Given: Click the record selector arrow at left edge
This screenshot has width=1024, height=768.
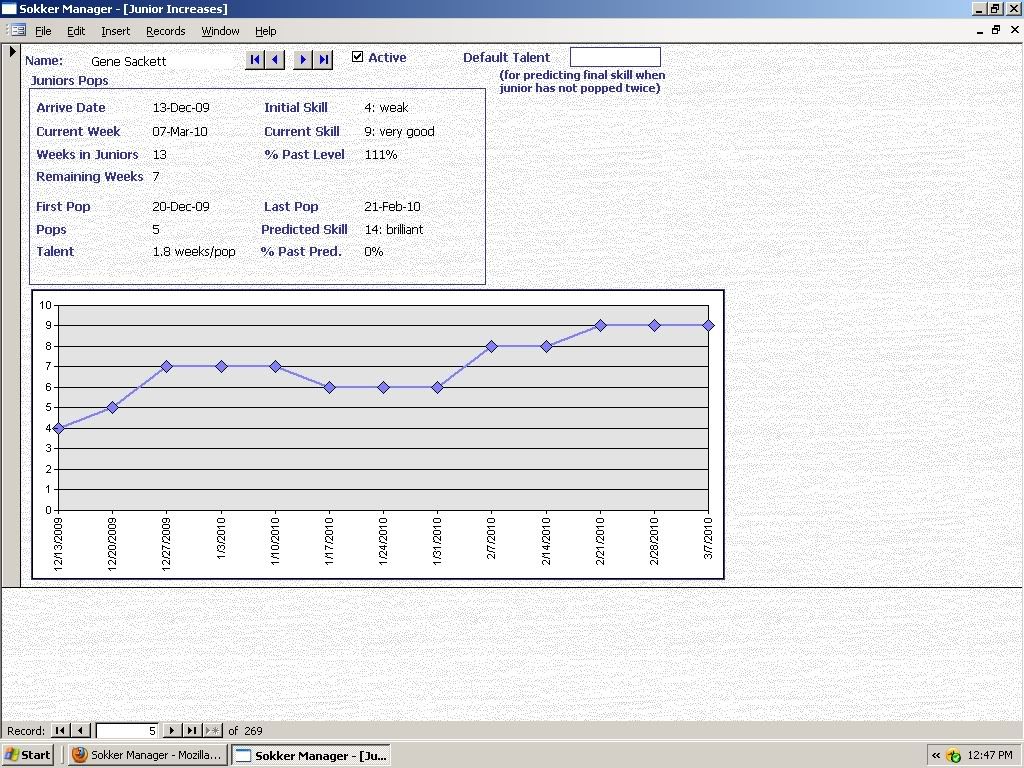Looking at the screenshot, I should pyautogui.click(x=12, y=52).
